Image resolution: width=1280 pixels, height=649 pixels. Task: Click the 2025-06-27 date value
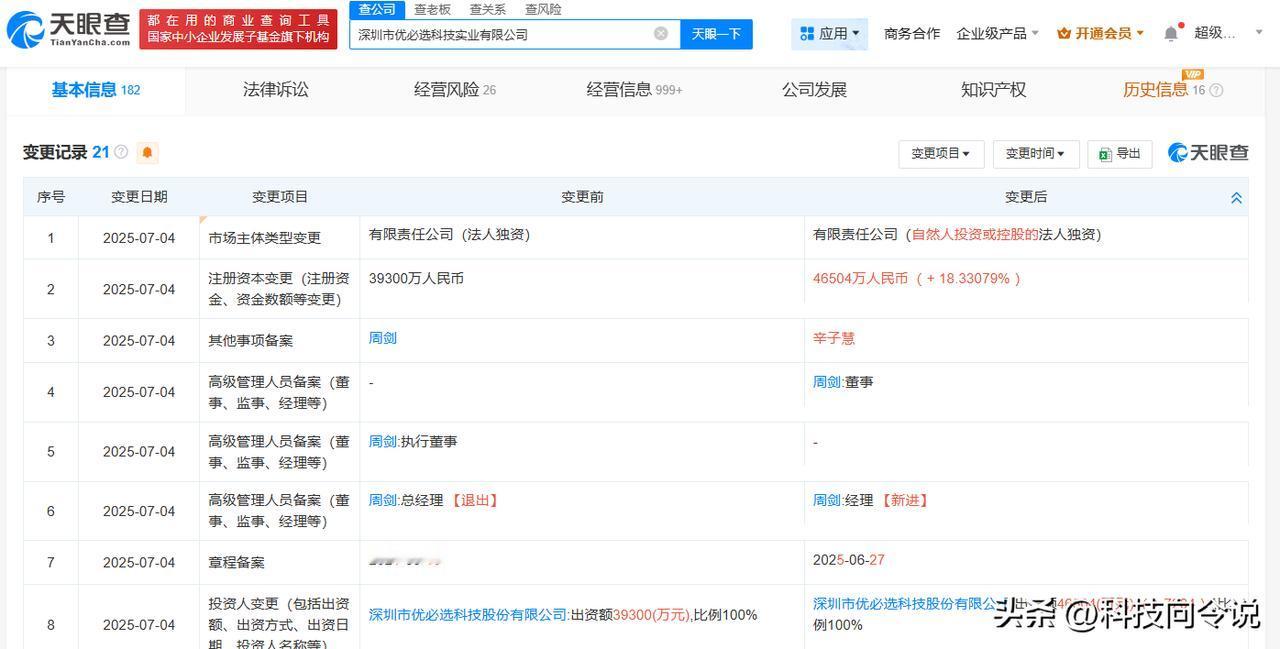click(849, 560)
